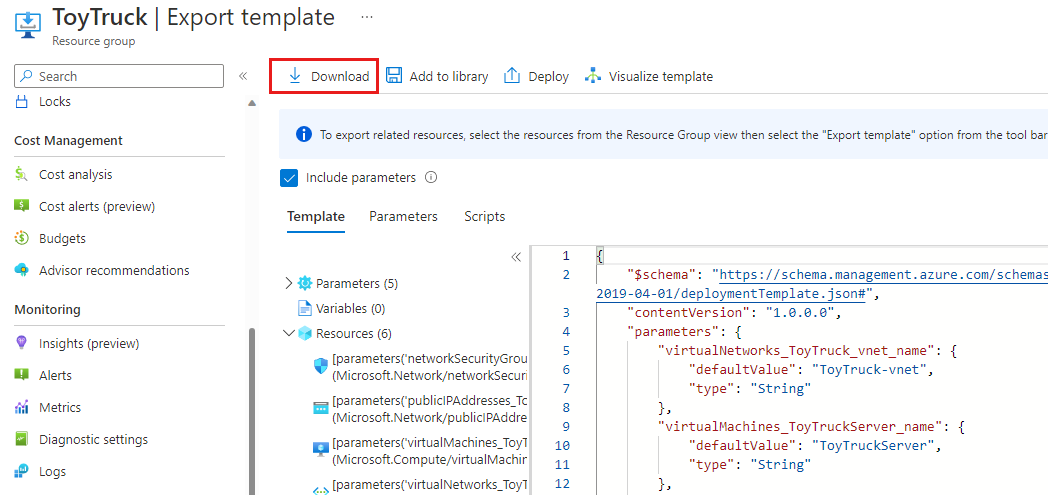Open the more options ellipsis in title

366,17
